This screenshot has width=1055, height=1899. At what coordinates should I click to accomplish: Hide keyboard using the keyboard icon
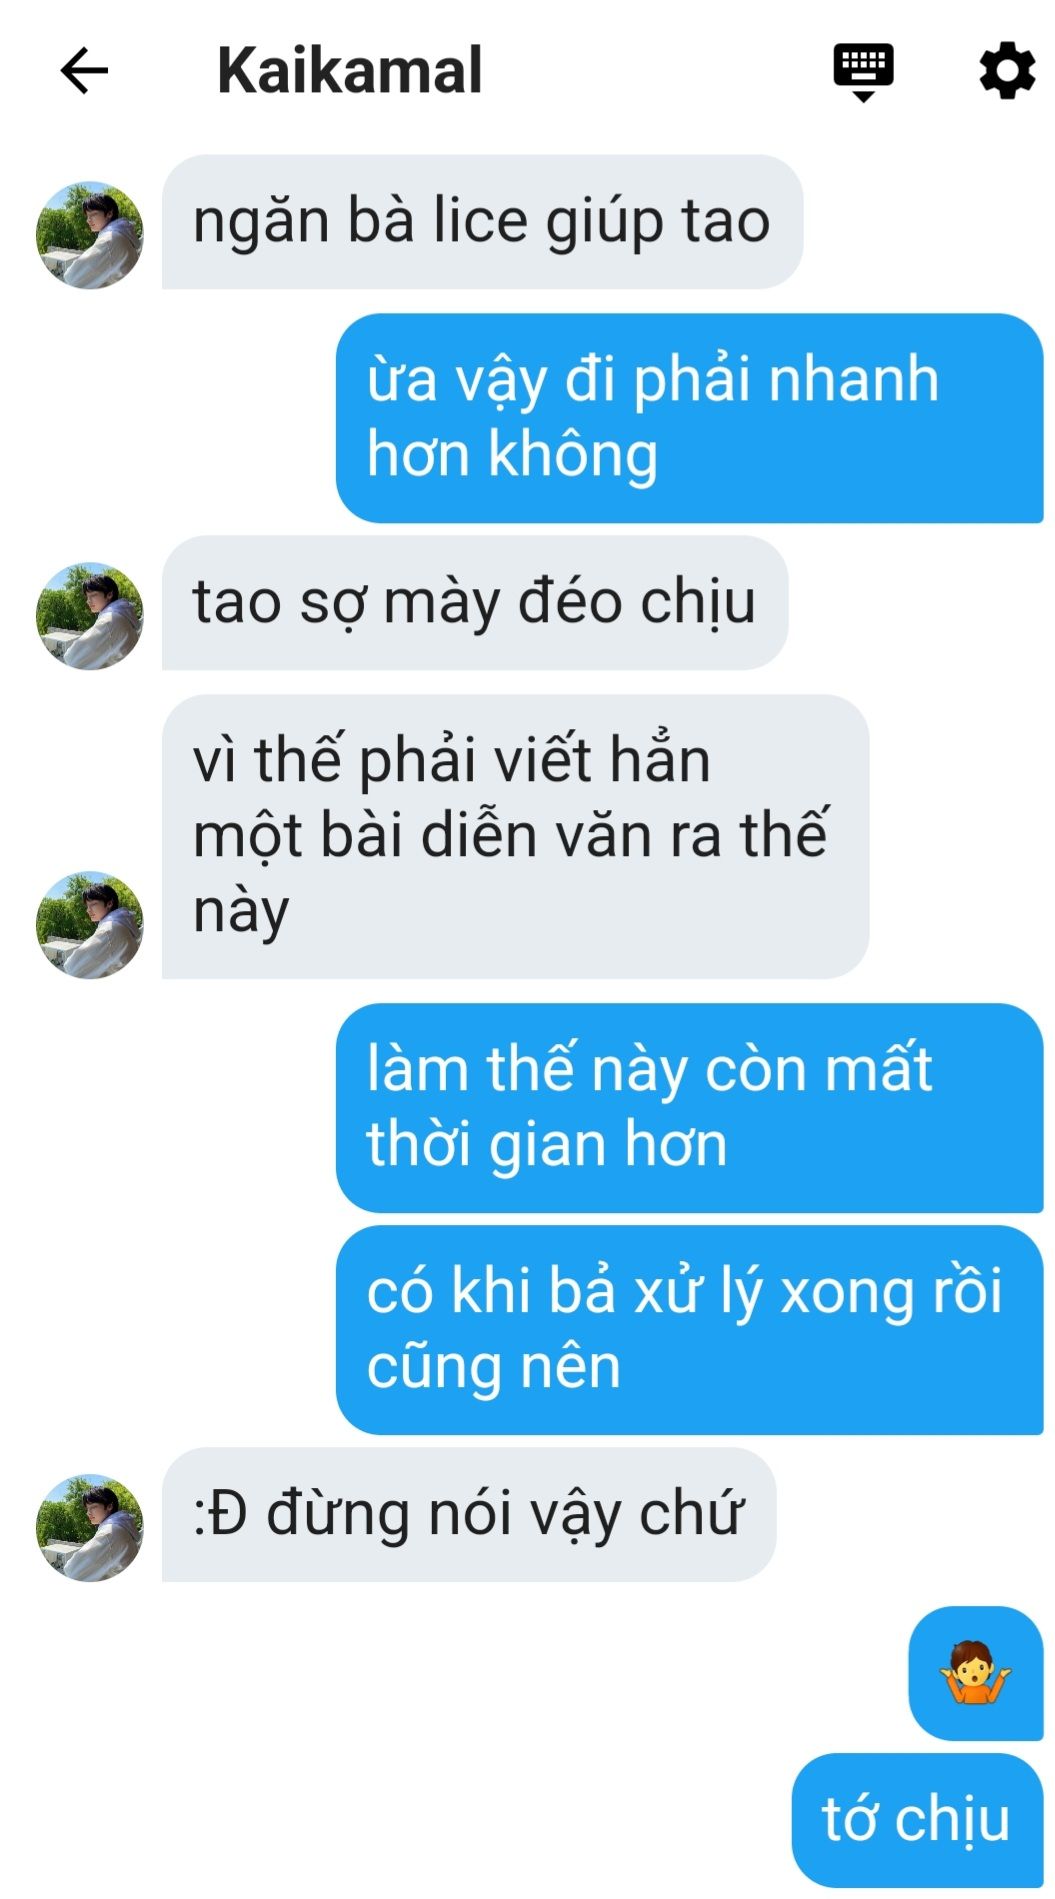[864, 72]
